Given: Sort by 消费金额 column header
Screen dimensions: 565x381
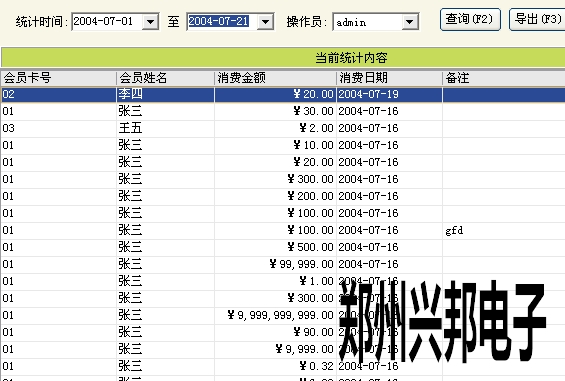Looking at the screenshot, I should (275, 78).
